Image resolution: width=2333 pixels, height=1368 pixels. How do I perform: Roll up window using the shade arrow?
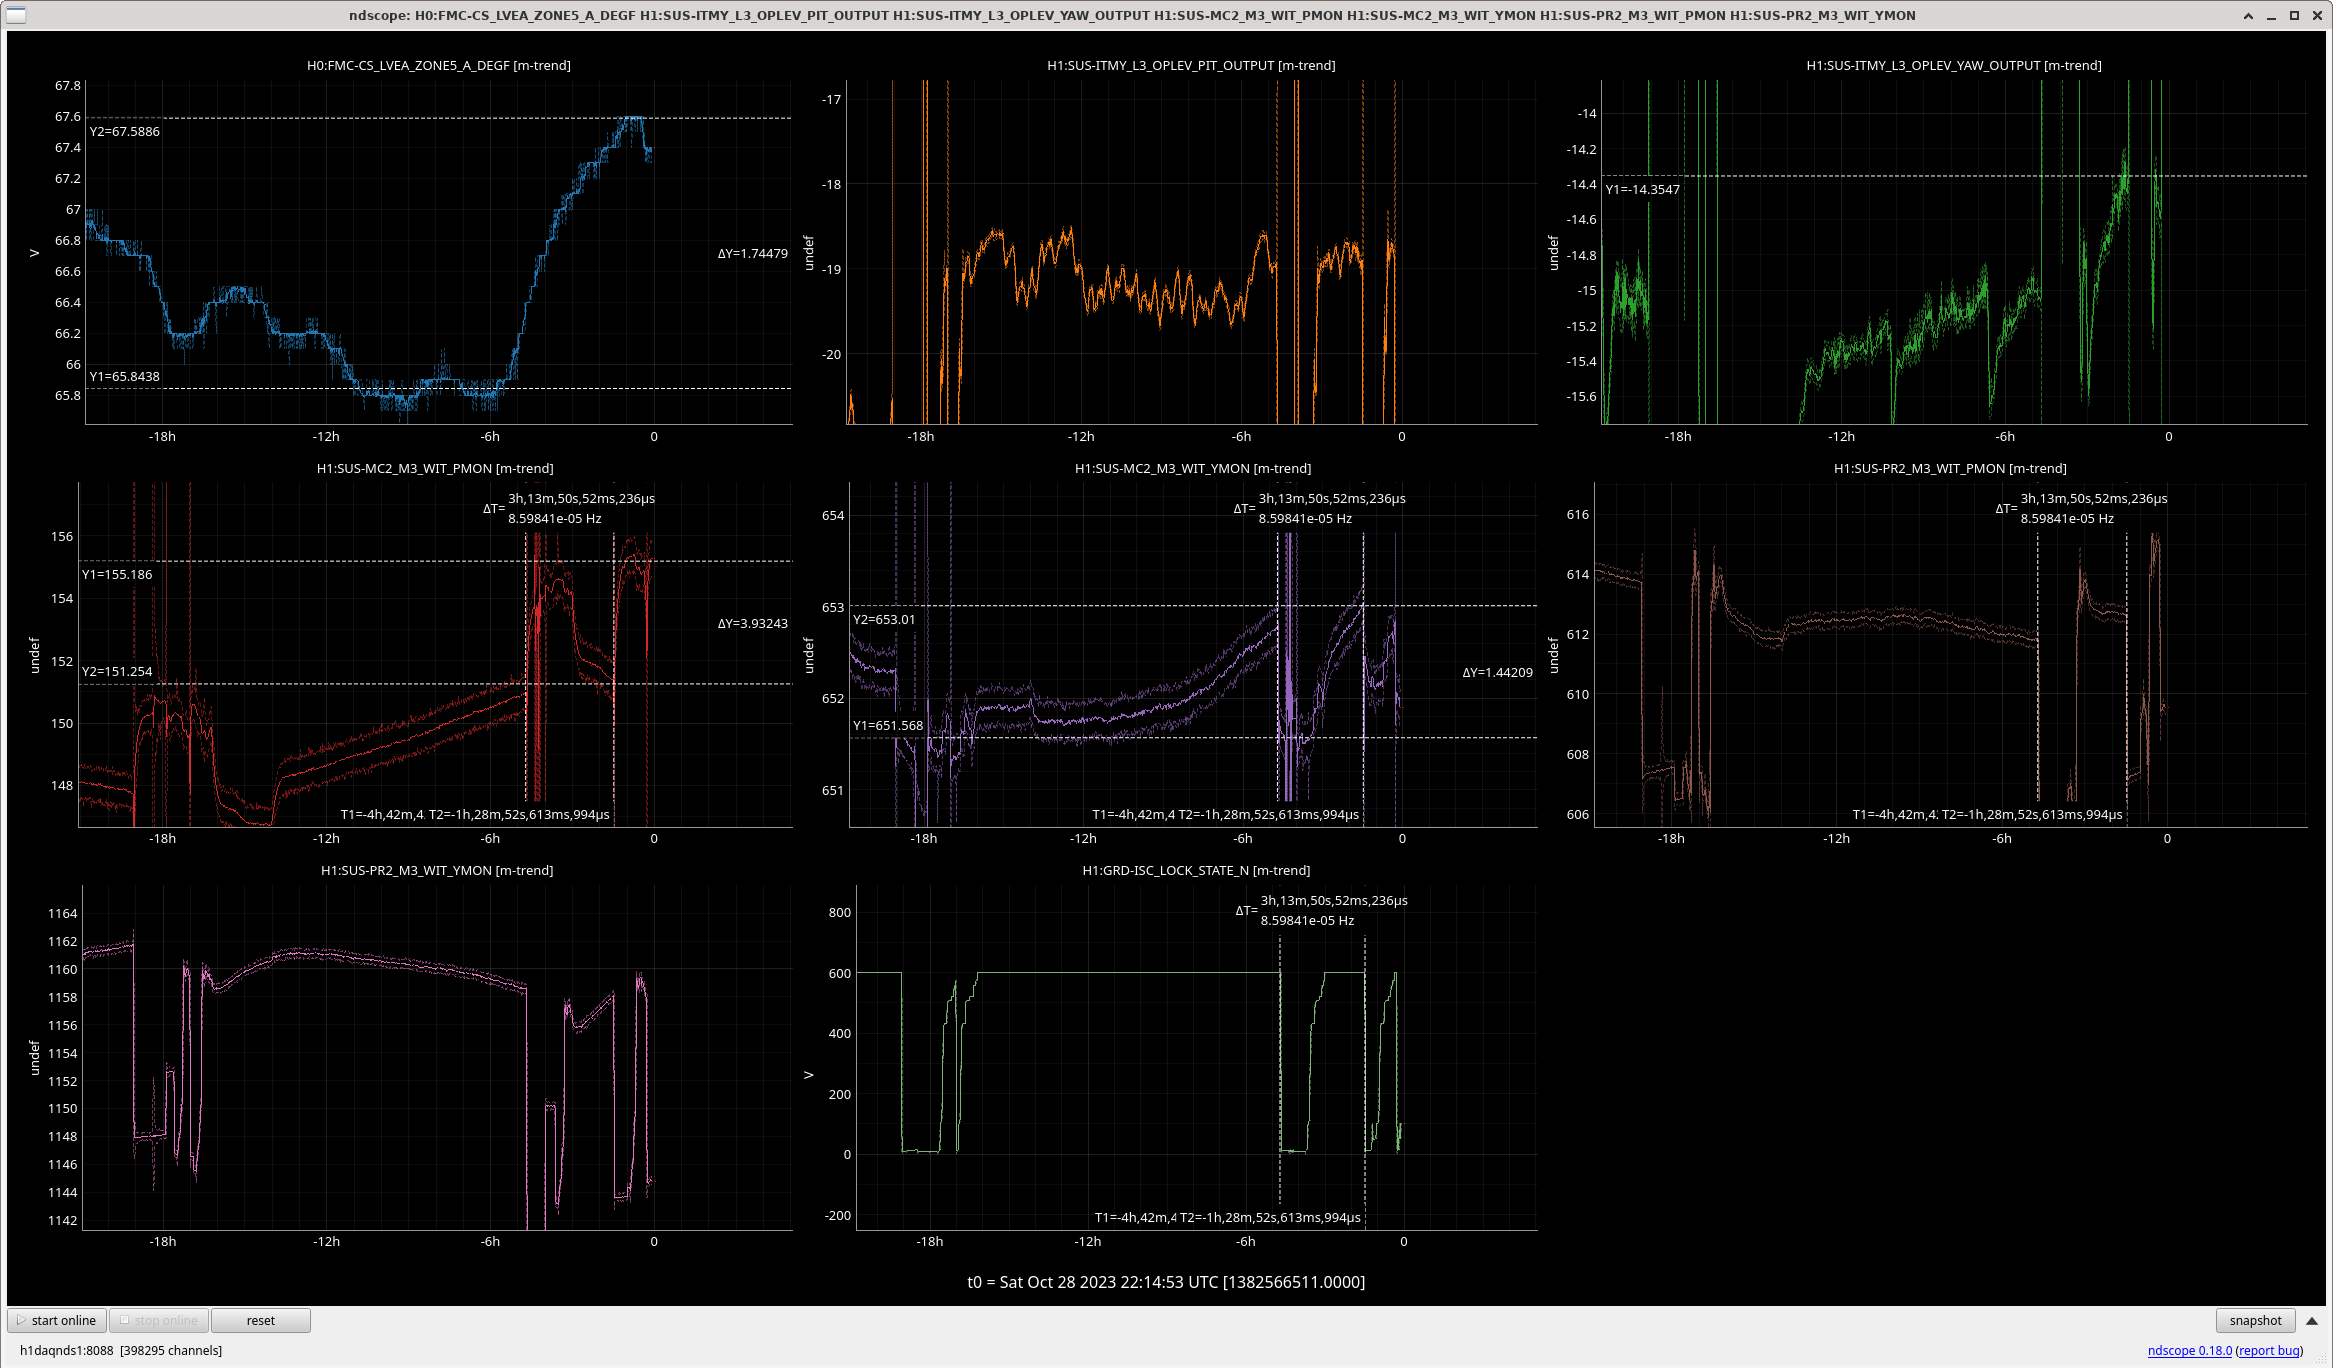[2248, 15]
